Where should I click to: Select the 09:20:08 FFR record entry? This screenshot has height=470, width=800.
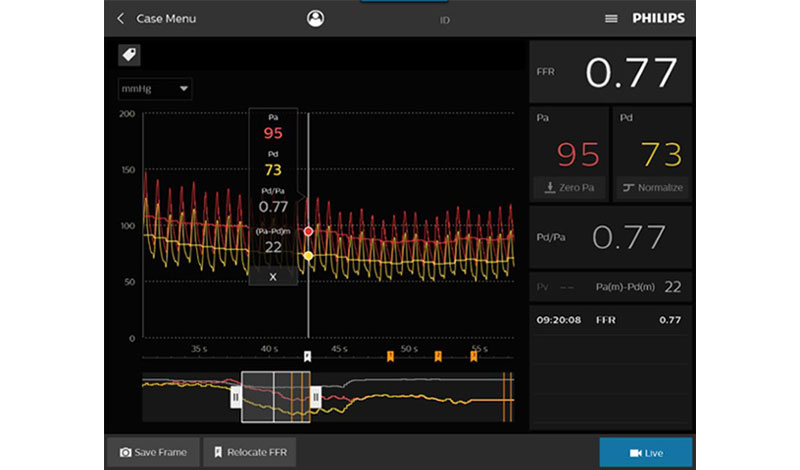click(609, 320)
